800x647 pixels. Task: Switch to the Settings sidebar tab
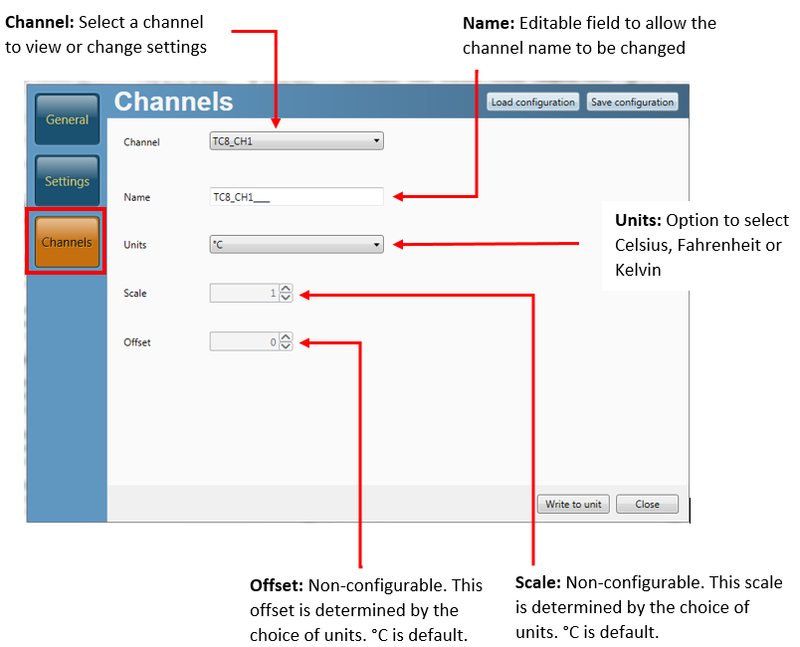click(x=67, y=181)
